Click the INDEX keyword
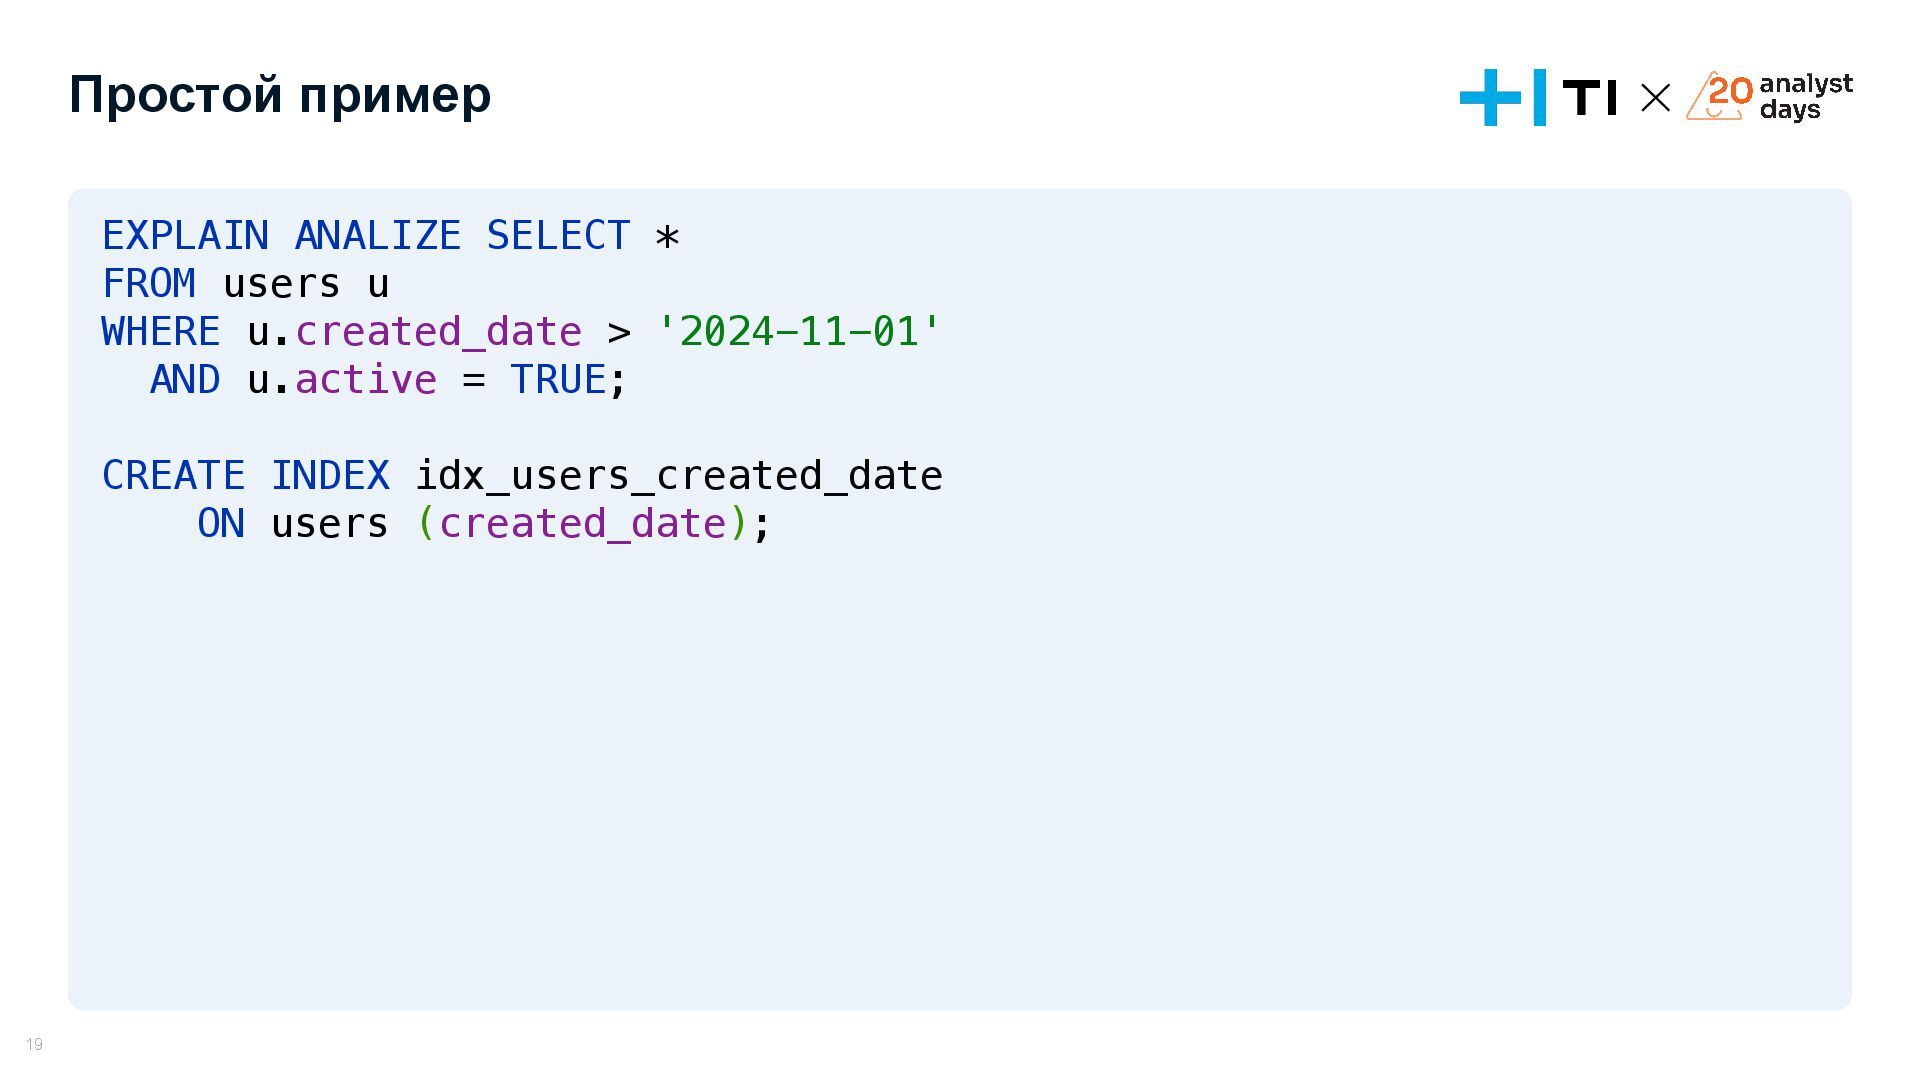Image resolution: width=1920 pixels, height=1080 pixels. (x=330, y=476)
